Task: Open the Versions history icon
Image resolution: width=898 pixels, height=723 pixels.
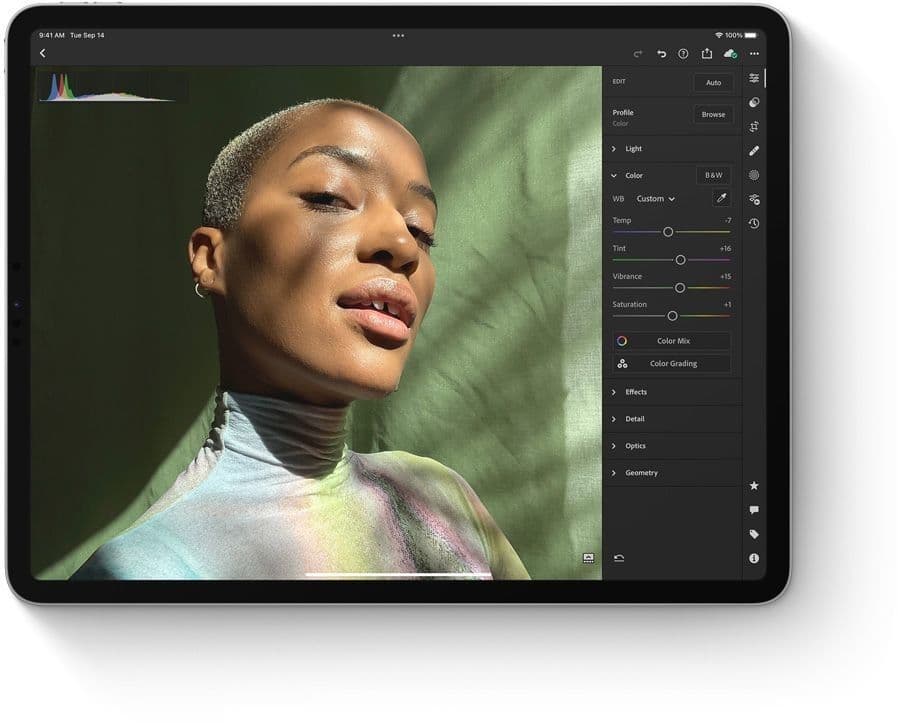Action: coord(754,223)
